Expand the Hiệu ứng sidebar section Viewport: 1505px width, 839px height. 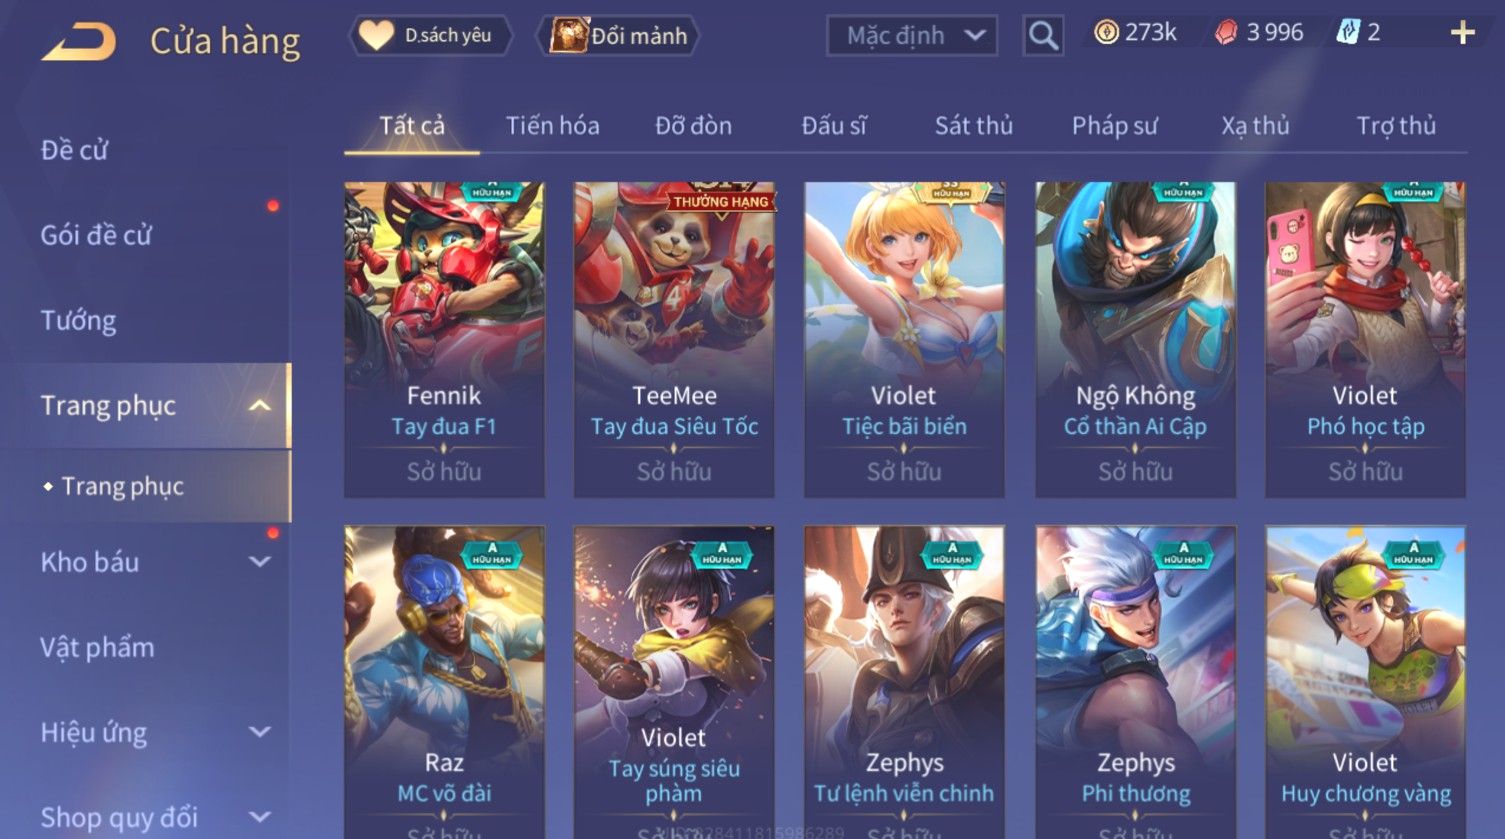click(x=259, y=732)
